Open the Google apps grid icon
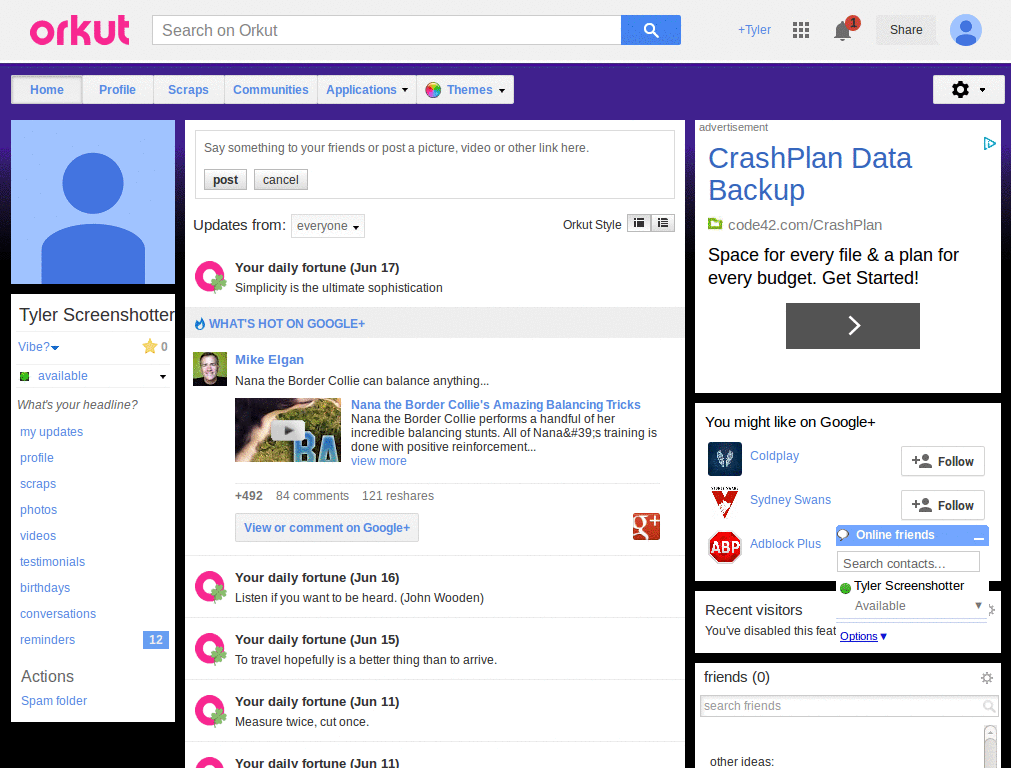This screenshot has width=1024, height=768. (801, 30)
